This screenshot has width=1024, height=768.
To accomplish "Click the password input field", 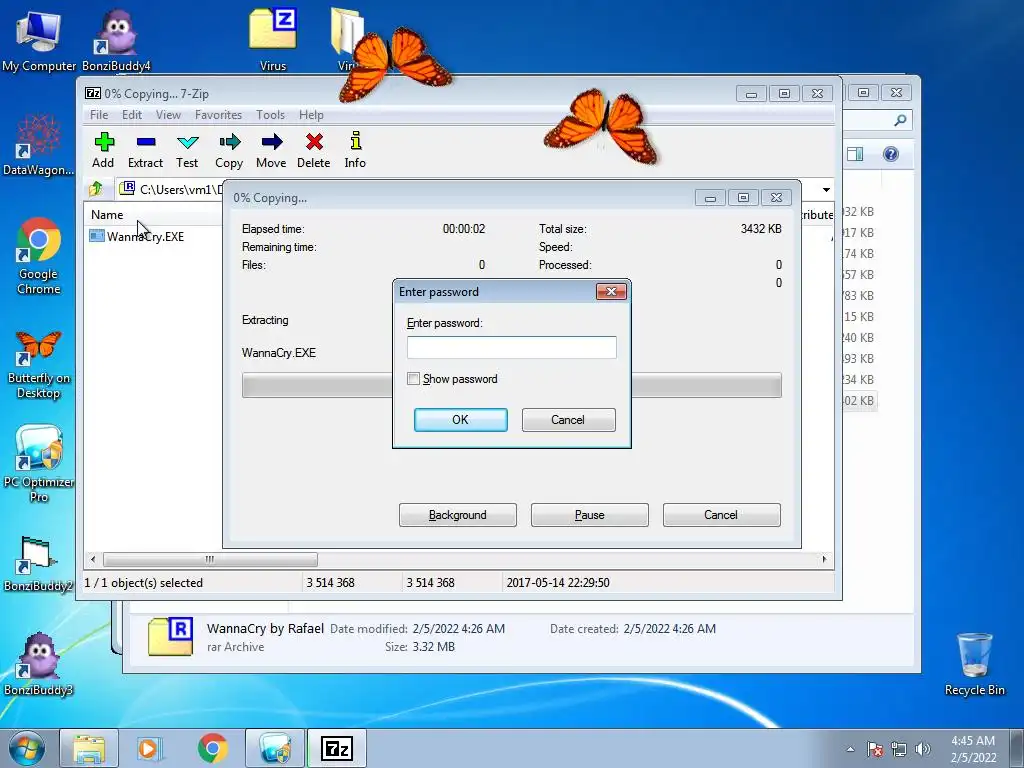I will pyautogui.click(x=511, y=347).
